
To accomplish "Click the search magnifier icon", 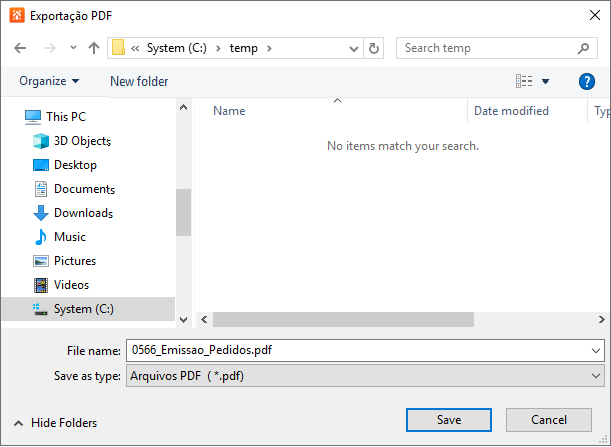I will 583,48.
